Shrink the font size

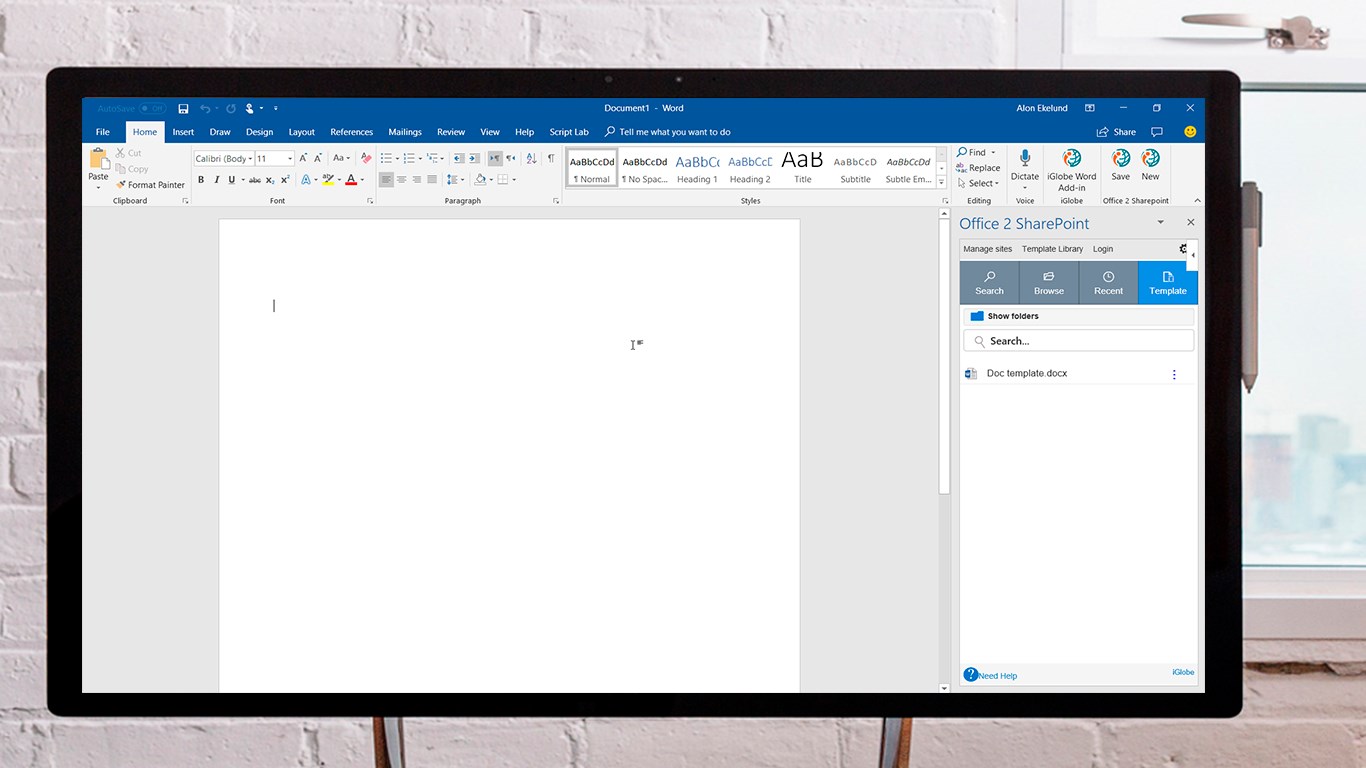tap(318, 158)
